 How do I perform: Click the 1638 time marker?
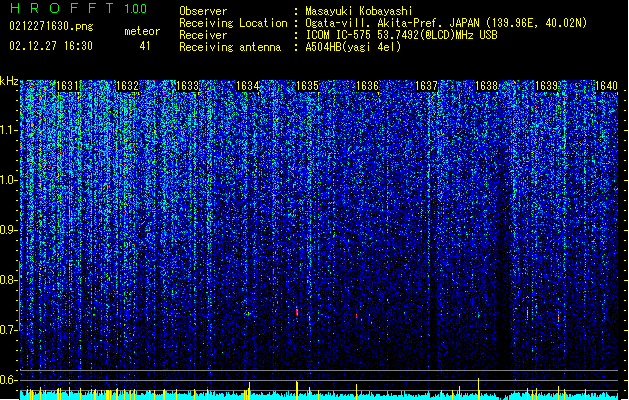486,86
